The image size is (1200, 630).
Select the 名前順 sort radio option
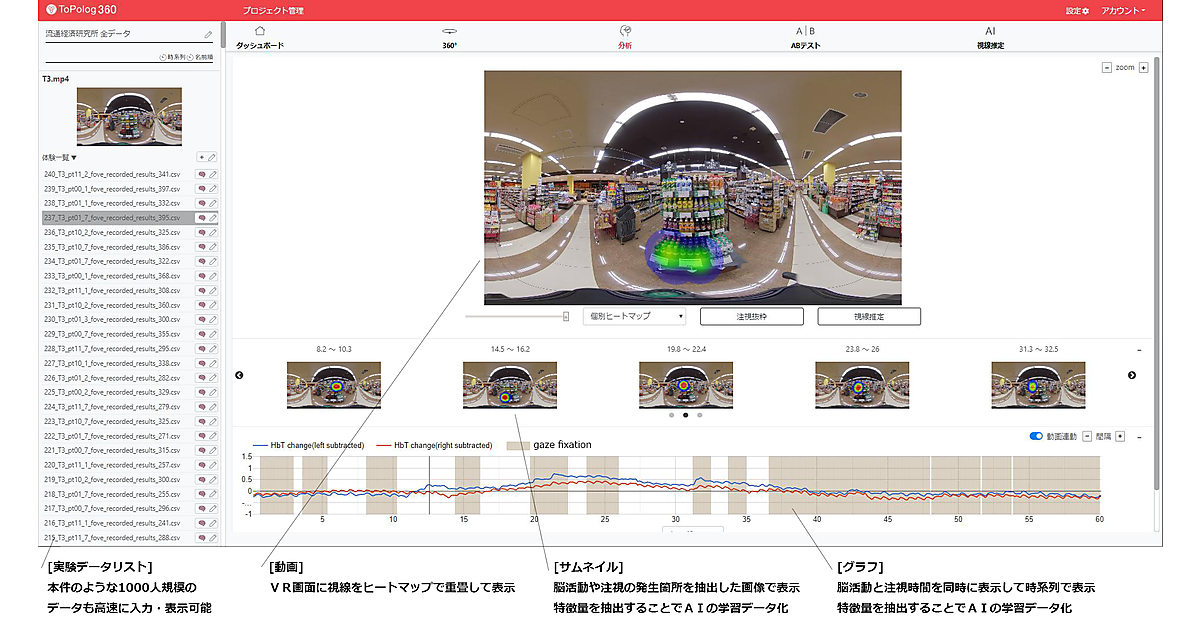[191, 57]
